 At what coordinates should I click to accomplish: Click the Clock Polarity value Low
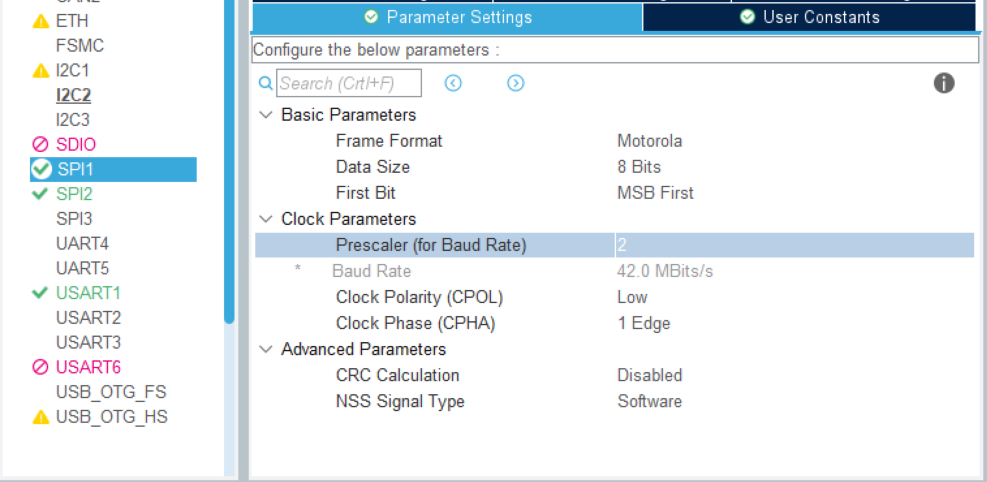coord(632,297)
